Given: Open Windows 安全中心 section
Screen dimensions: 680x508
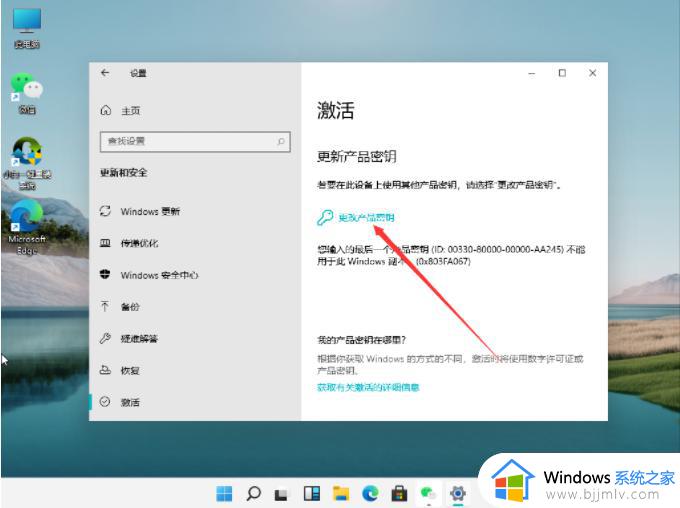Looking at the screenshot, I should click(159, 275).
